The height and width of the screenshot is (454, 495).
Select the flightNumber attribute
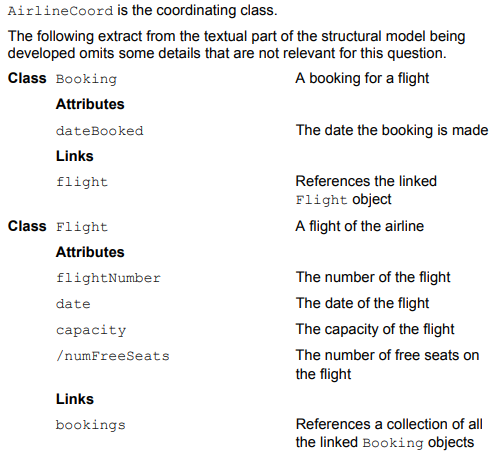[108, 278]
